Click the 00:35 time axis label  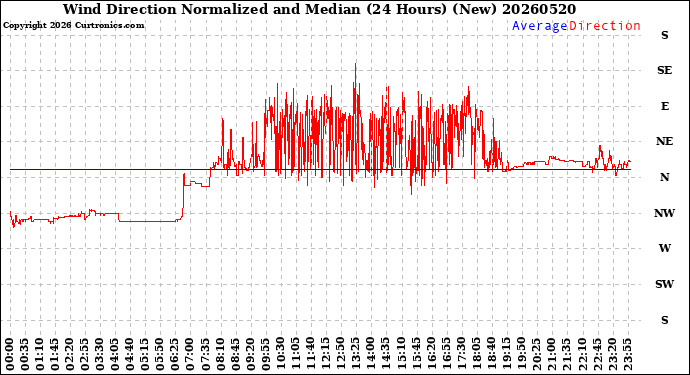pyautogui.click(x=25, y=354)
